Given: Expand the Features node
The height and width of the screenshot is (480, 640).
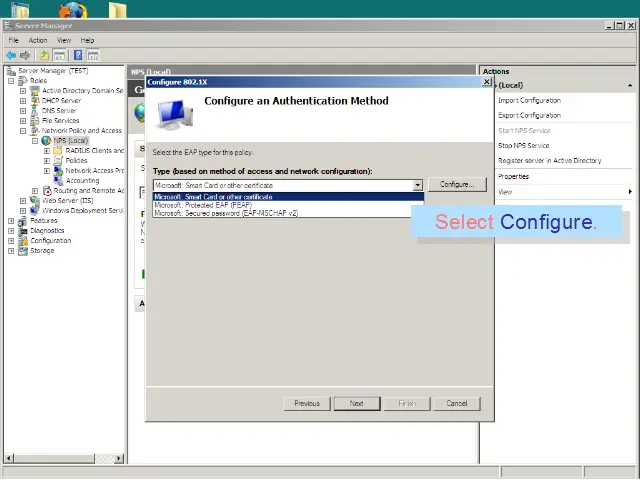Looking at the screenshot, I should (11, 221).
